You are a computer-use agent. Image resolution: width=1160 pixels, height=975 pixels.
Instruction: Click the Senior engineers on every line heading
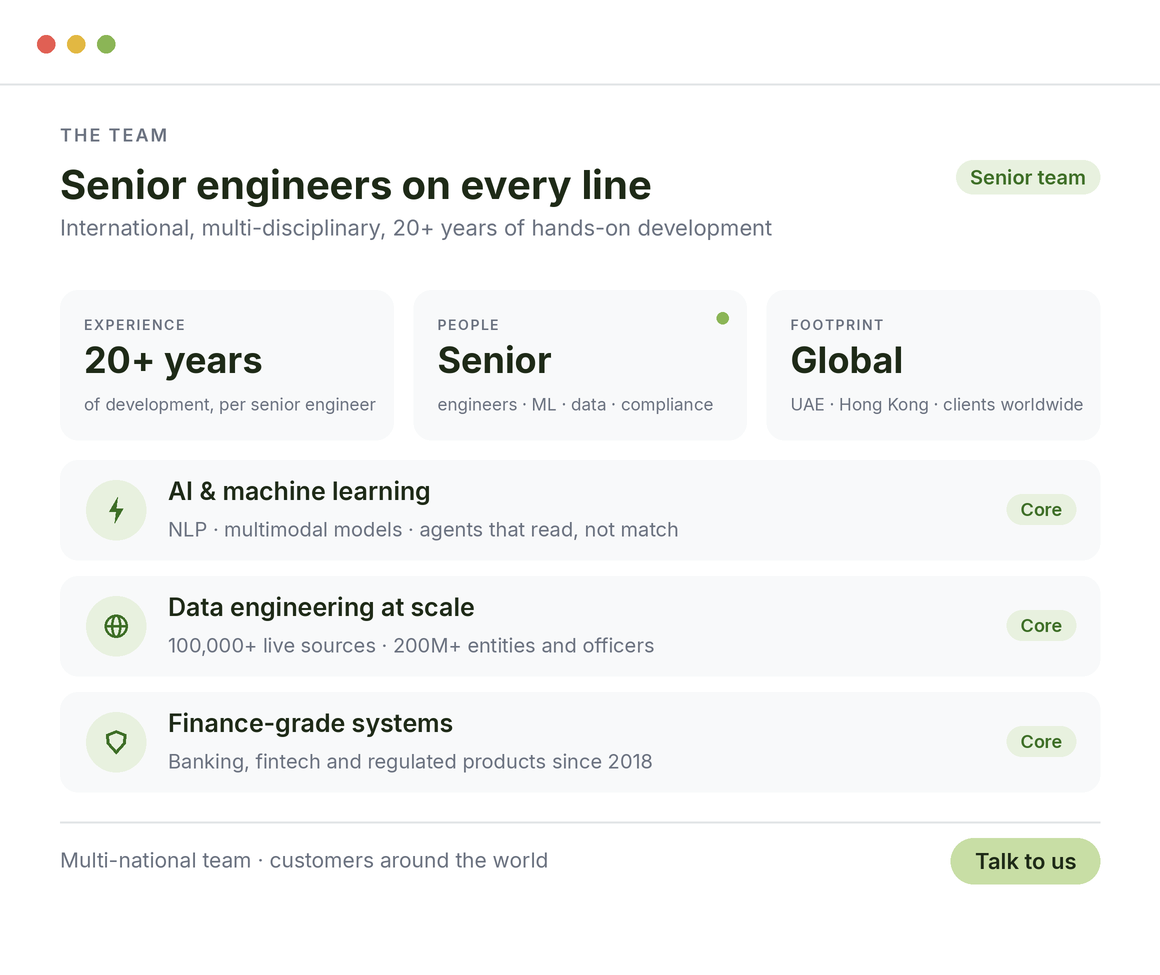click(356, 185)
